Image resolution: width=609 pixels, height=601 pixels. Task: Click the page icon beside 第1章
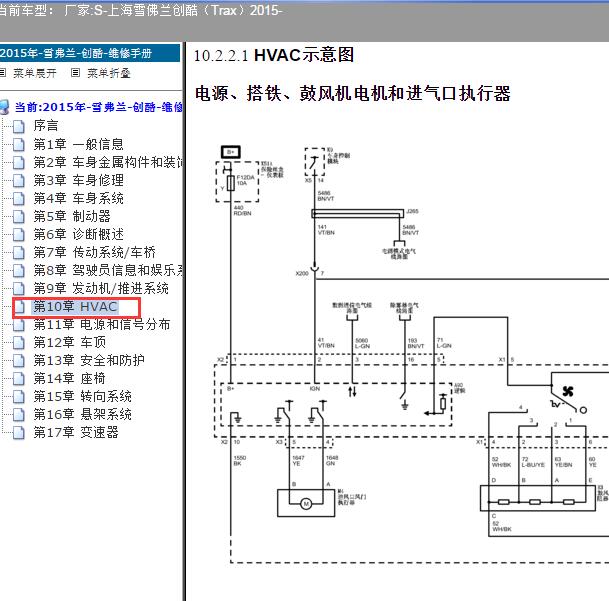click(19, 145)
